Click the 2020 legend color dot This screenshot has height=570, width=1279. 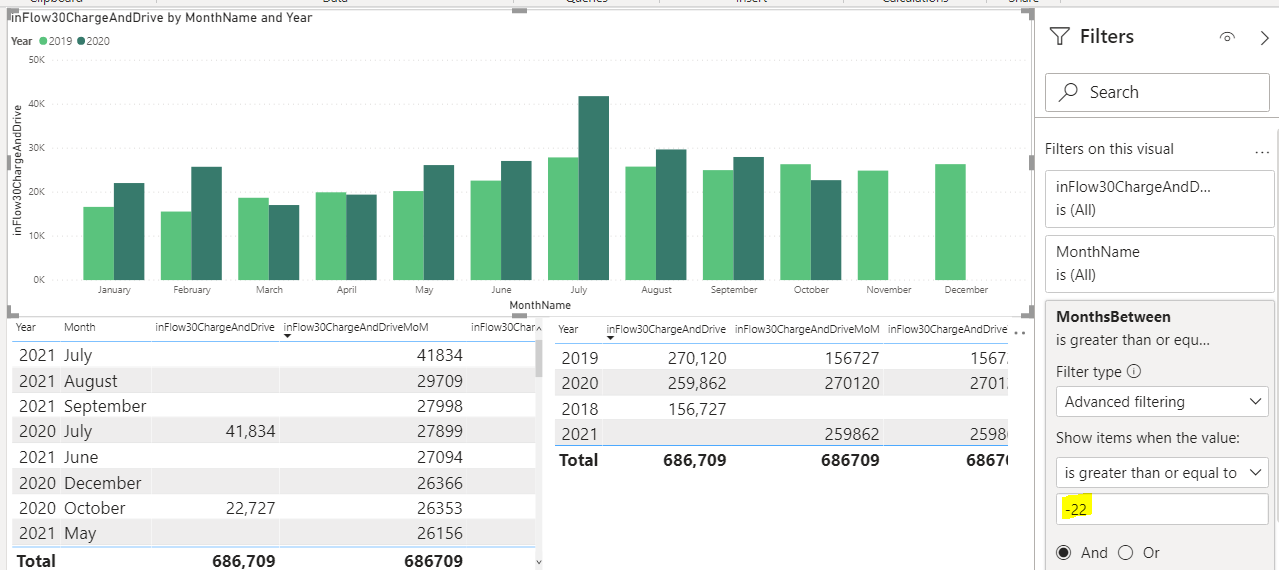click(x=83, y=41)
